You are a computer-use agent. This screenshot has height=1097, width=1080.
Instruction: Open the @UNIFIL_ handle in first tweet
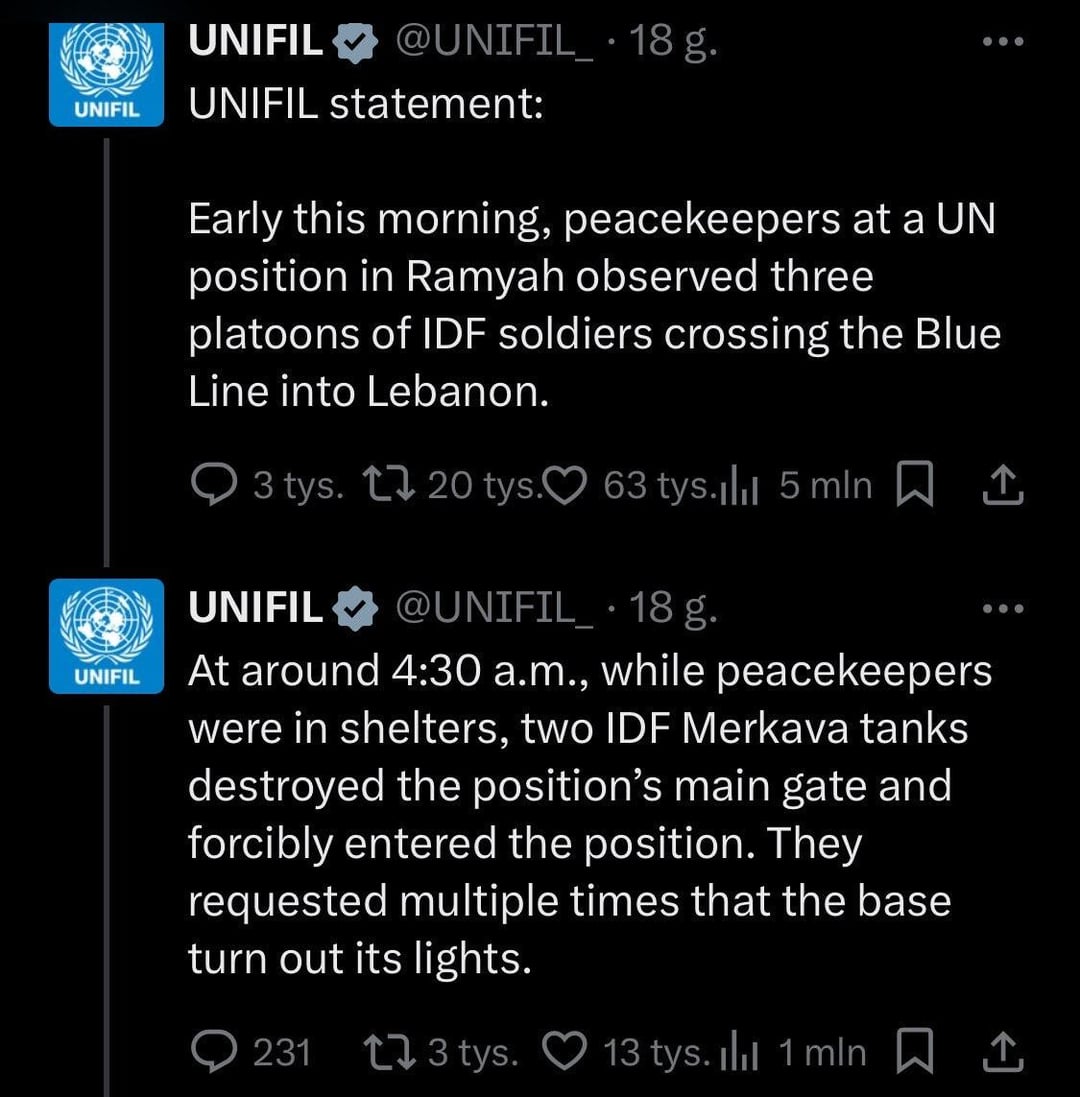coord(495,41)
